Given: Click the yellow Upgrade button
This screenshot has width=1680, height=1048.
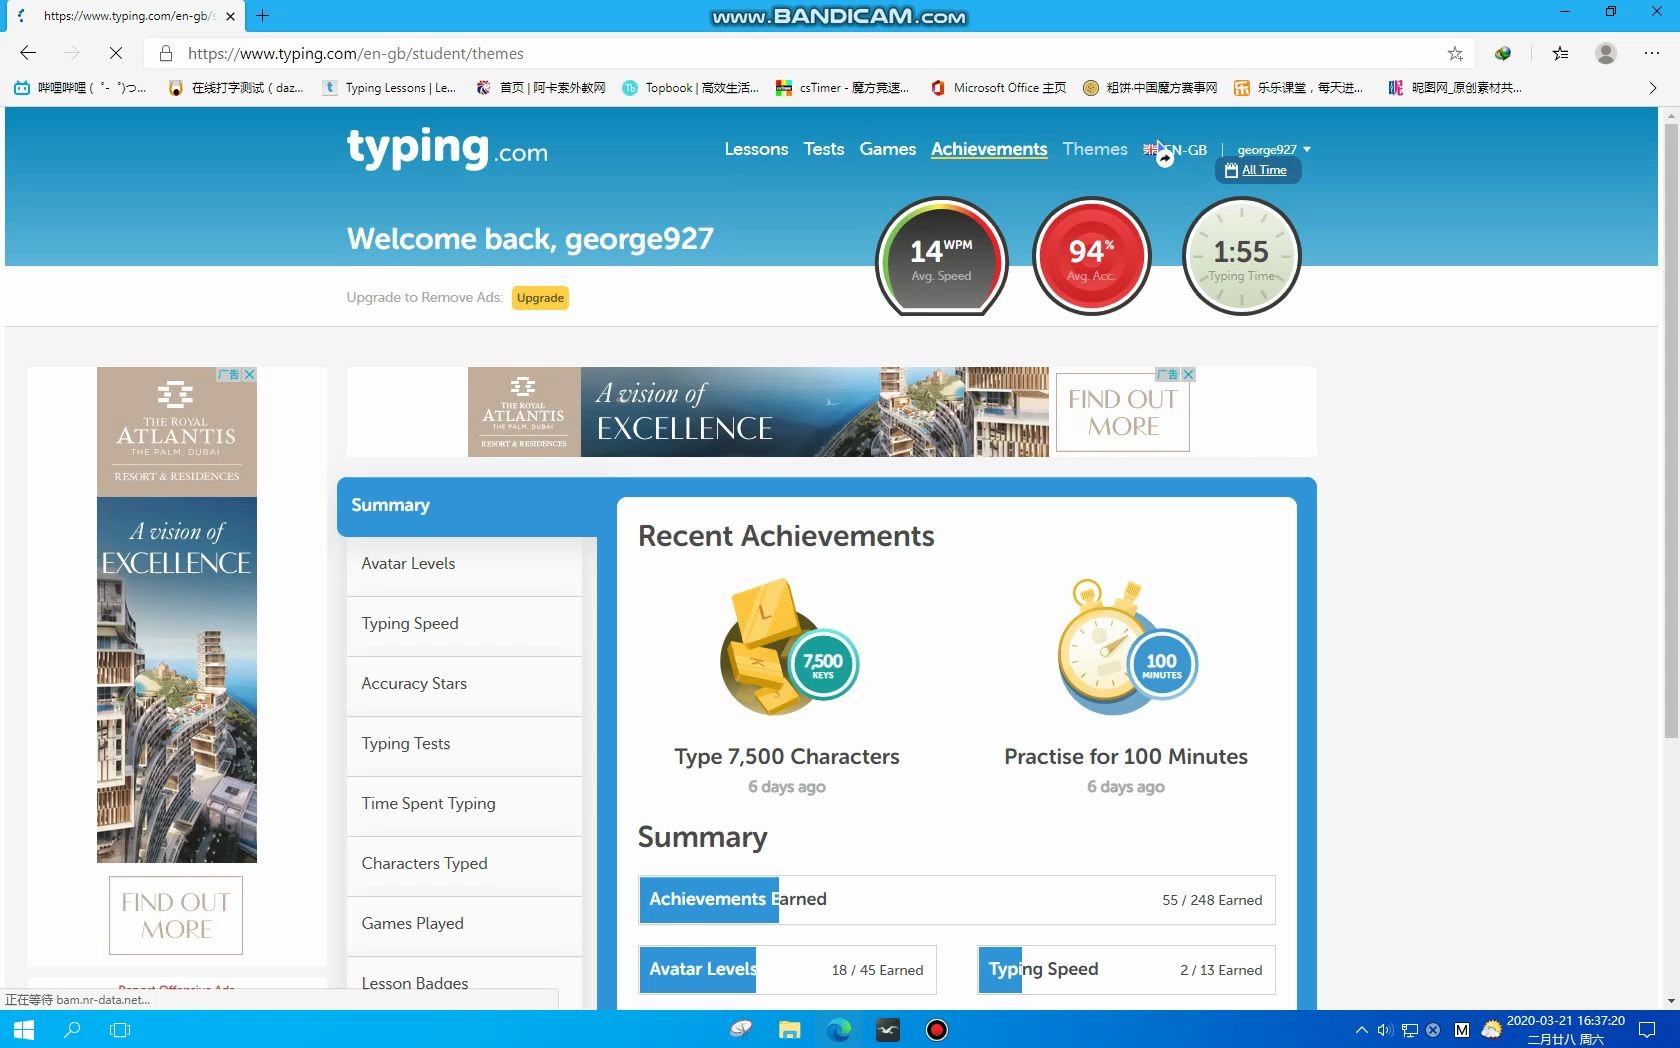Looking at the screenshot, I should pyautogui.click(x=540, y=298).
